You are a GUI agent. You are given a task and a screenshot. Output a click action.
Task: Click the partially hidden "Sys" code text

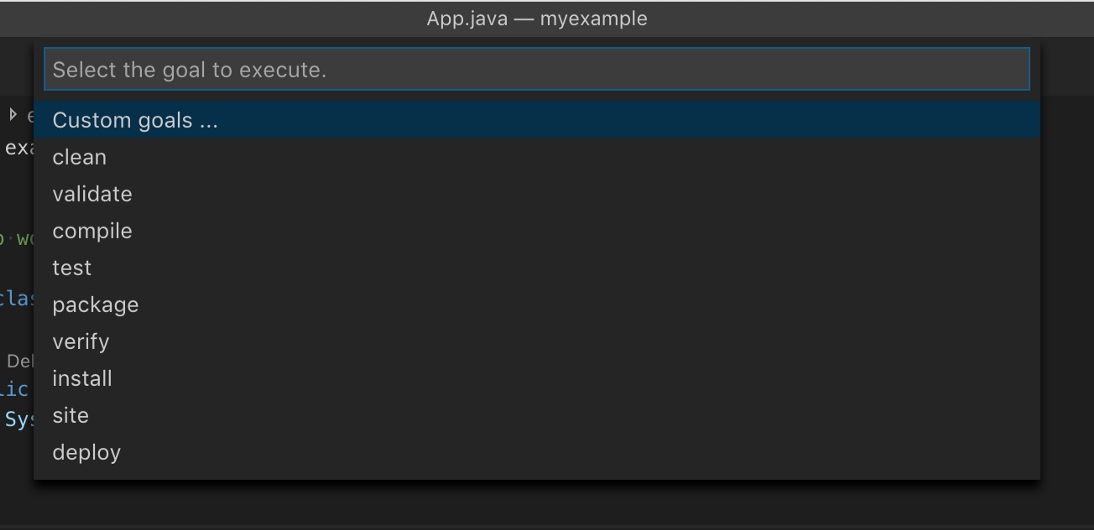click(18, 419)
